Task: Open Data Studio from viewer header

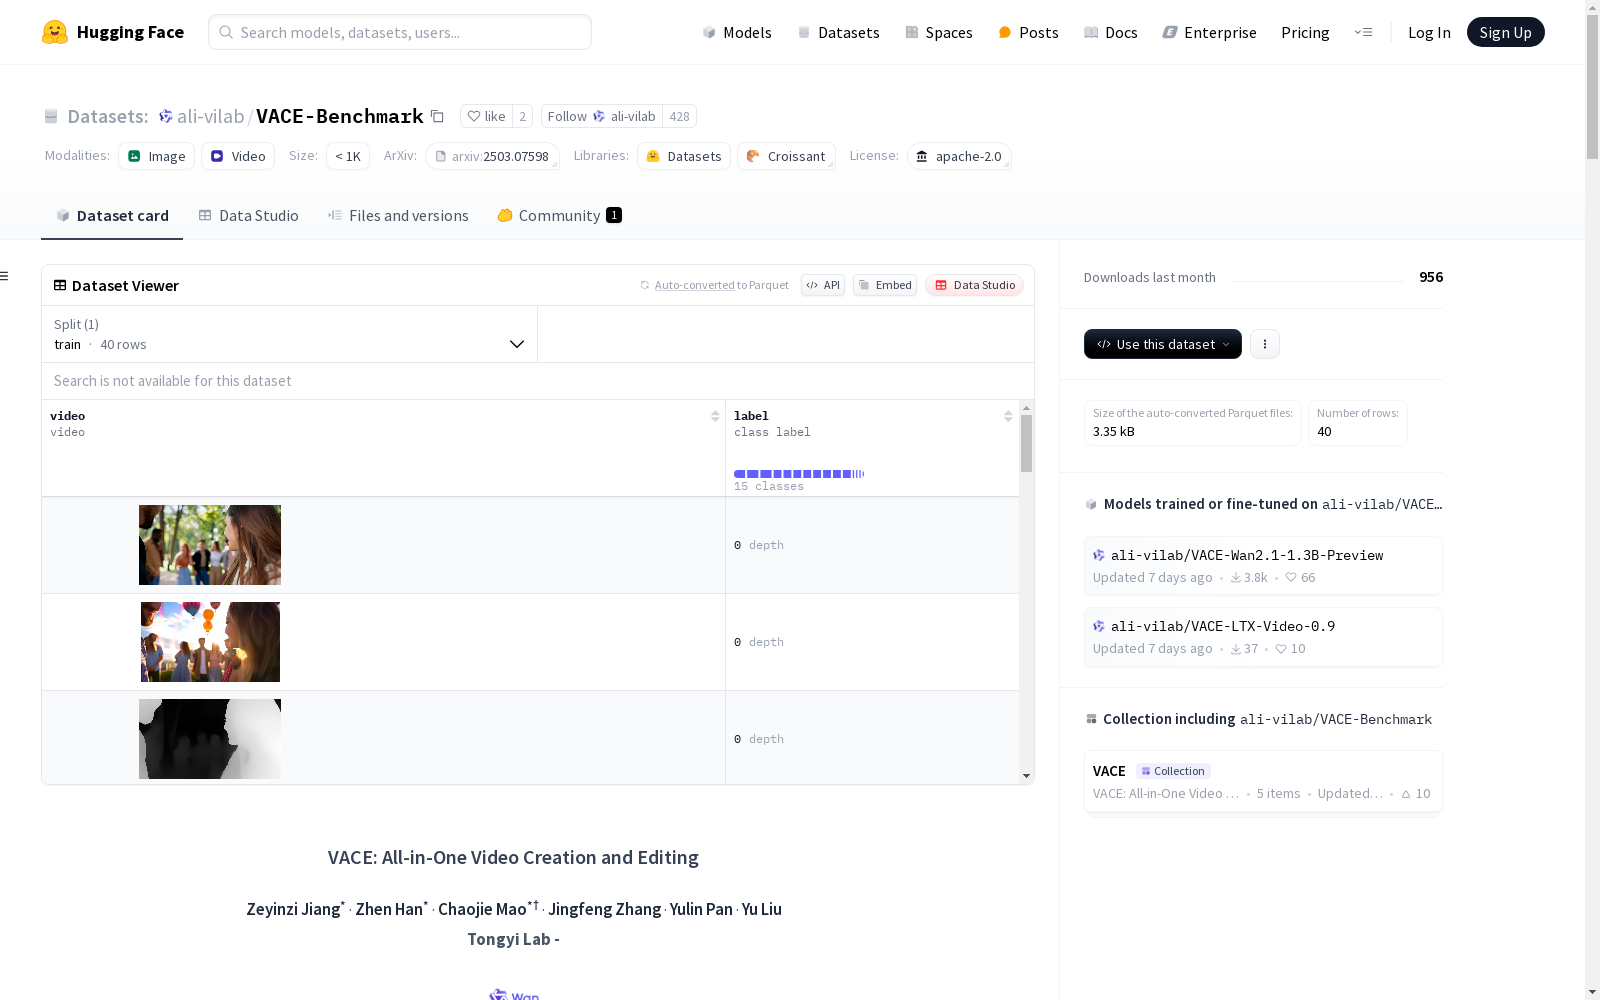Action: click(x=975, y=285)
